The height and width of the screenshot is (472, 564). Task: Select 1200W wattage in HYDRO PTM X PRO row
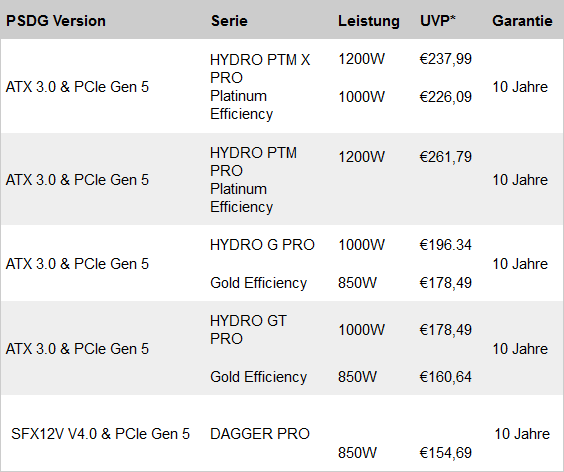[361, 59]
